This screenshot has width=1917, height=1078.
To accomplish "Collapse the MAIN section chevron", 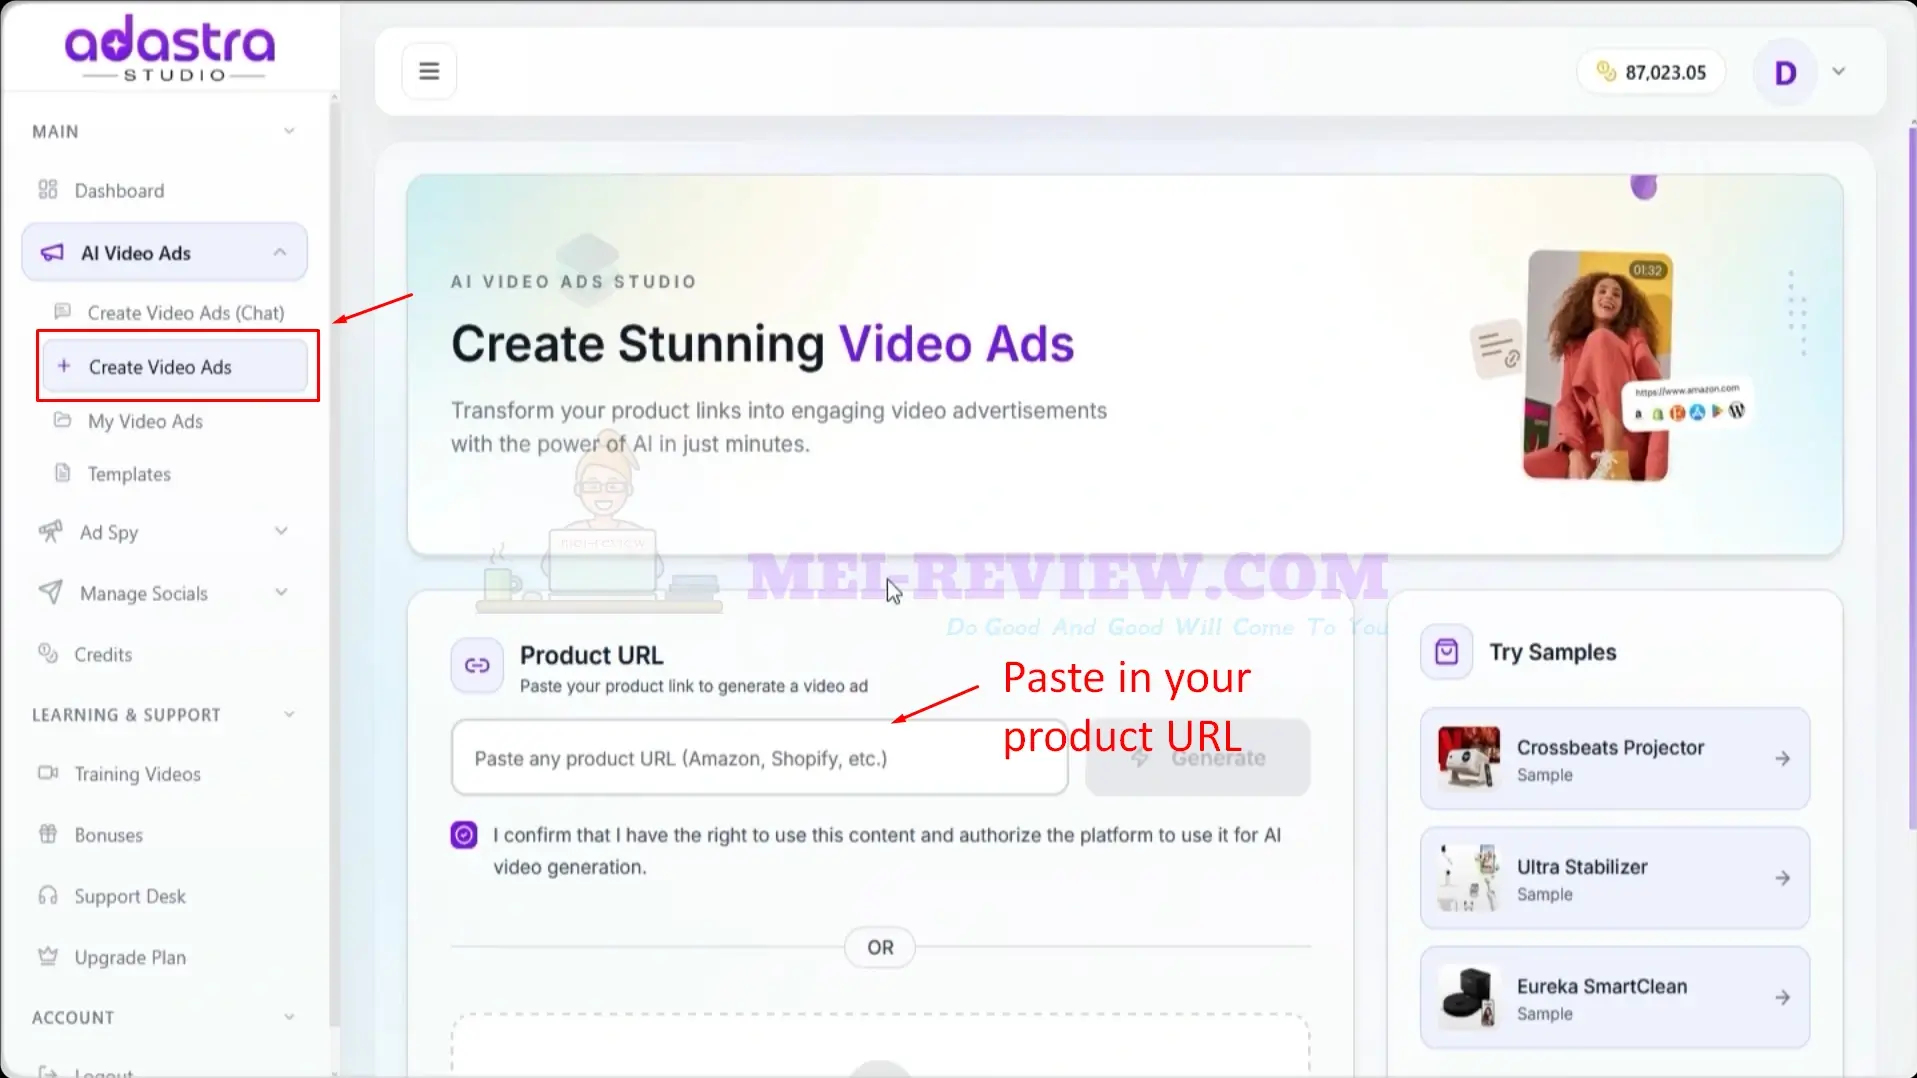I will [x=289, y=131].
